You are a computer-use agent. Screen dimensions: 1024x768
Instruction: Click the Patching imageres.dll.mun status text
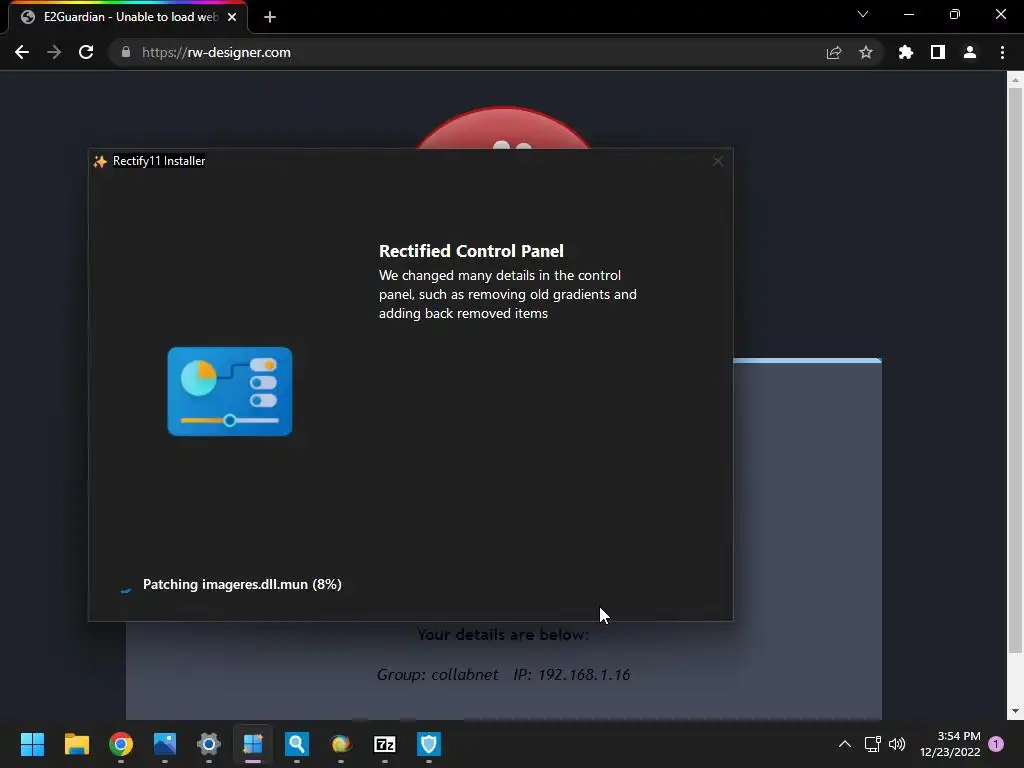tap(242, 584)
